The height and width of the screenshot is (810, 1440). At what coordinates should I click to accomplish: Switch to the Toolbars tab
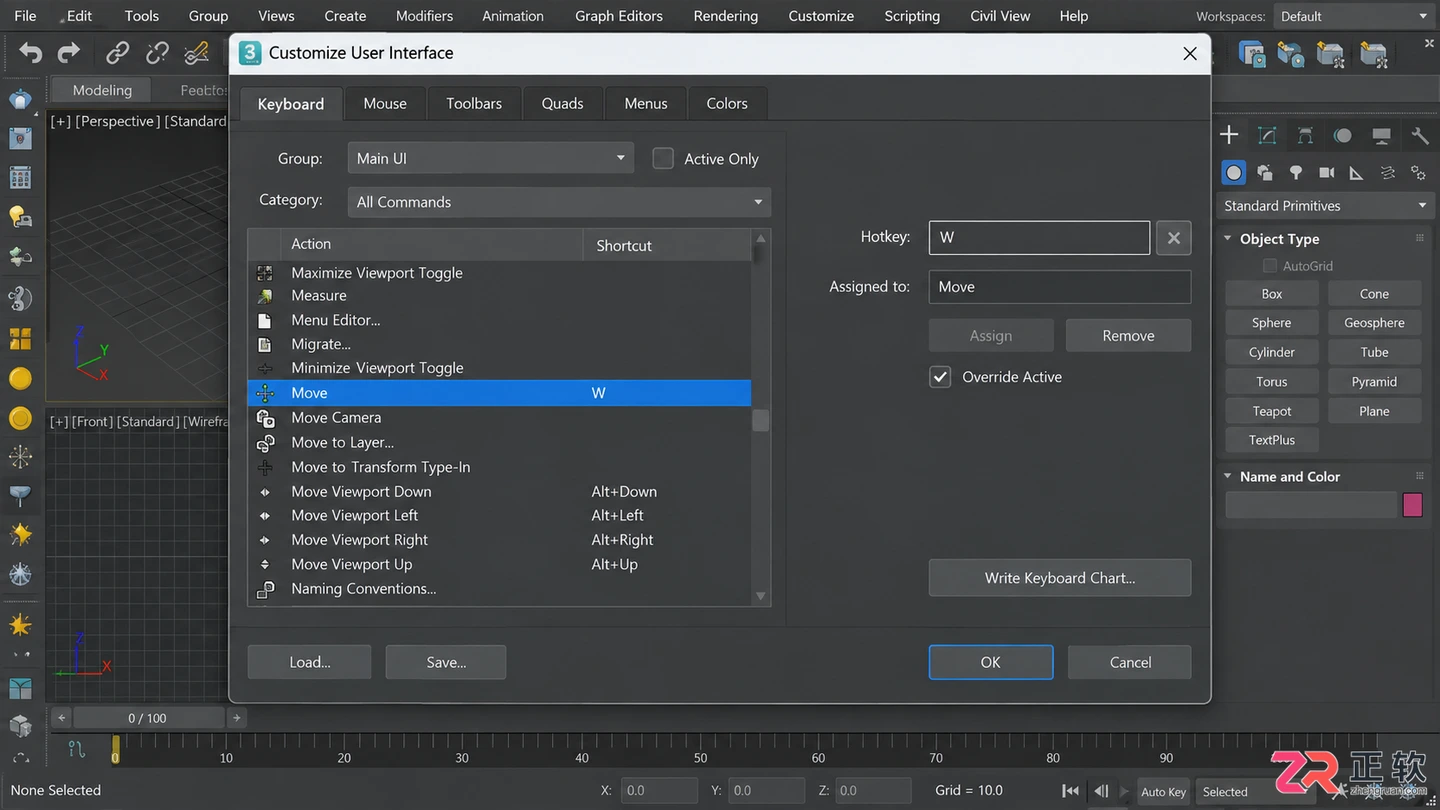474,103
